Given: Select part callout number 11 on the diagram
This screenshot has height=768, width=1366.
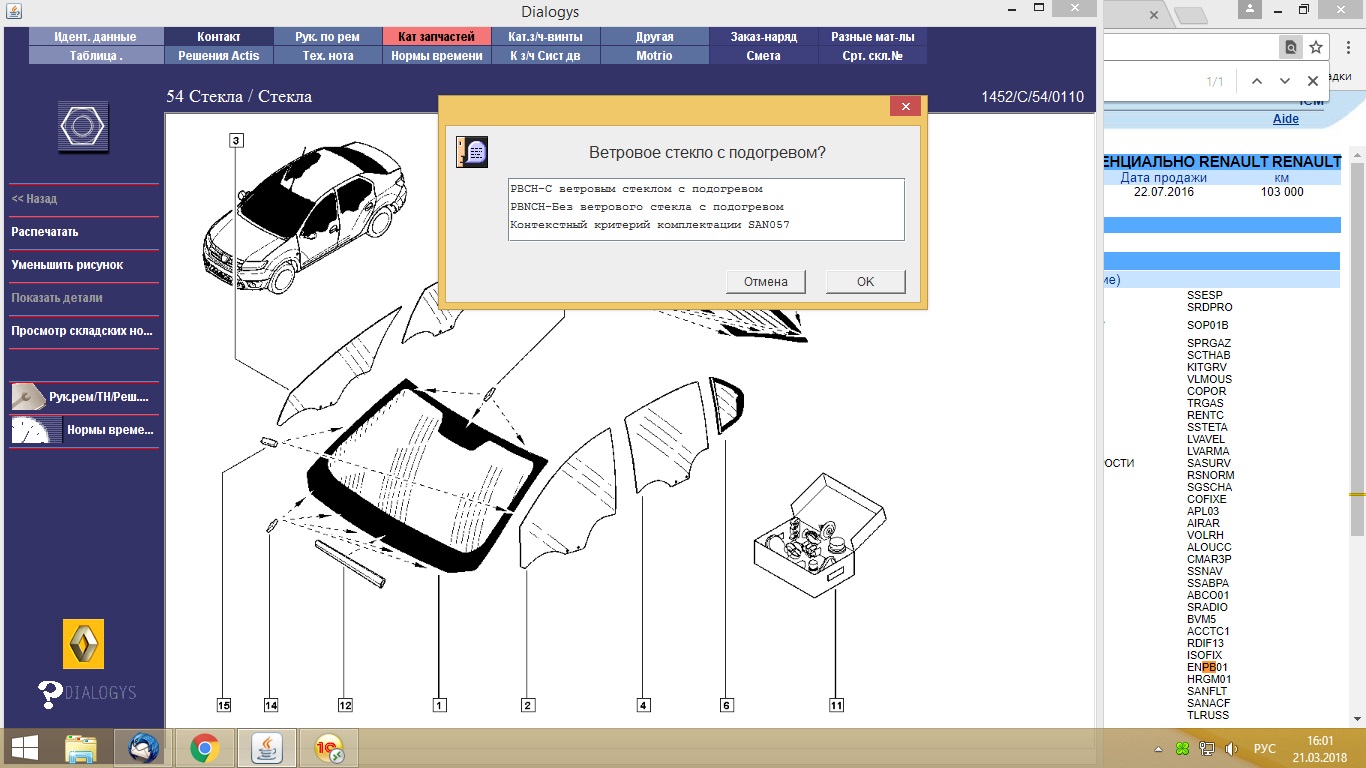Looking at the screenshot, I should click(x=836, y=705).
